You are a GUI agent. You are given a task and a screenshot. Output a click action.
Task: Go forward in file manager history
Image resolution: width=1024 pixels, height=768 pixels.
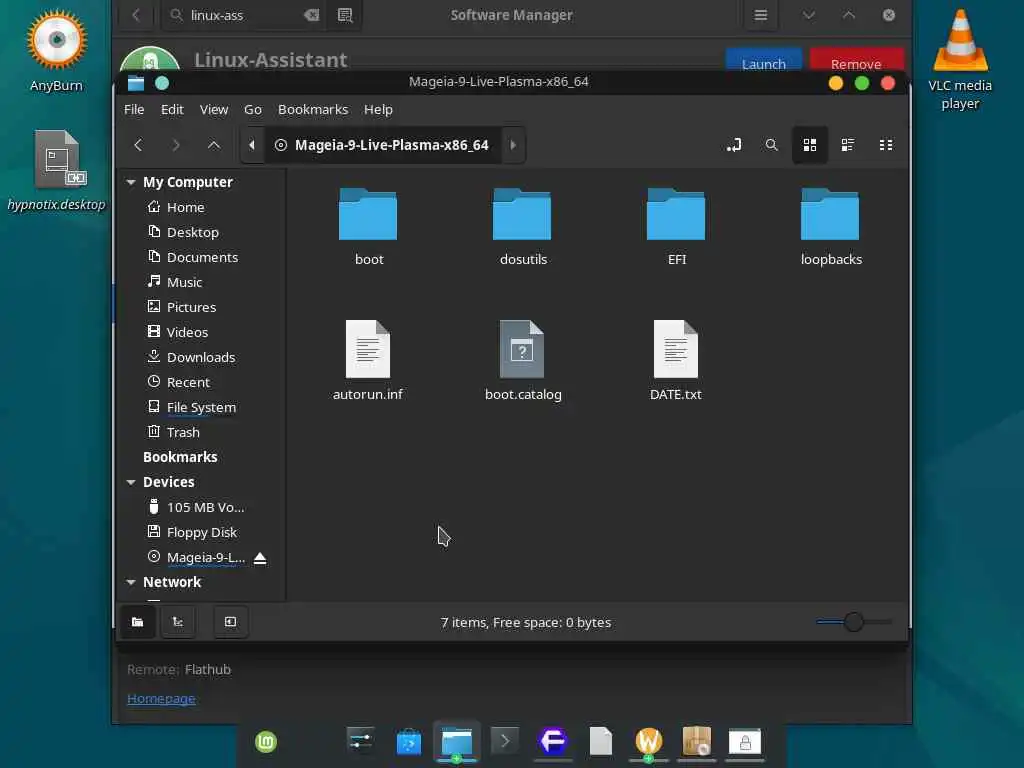click(176, 145)
